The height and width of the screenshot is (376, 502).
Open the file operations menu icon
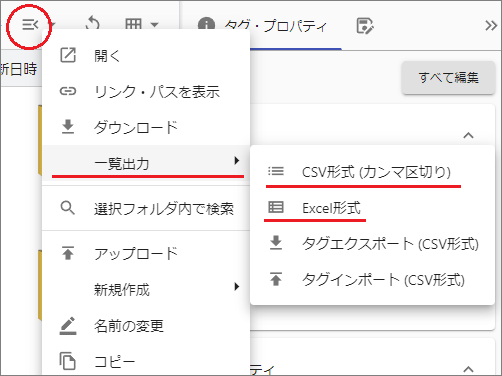(x=30, y=25)
